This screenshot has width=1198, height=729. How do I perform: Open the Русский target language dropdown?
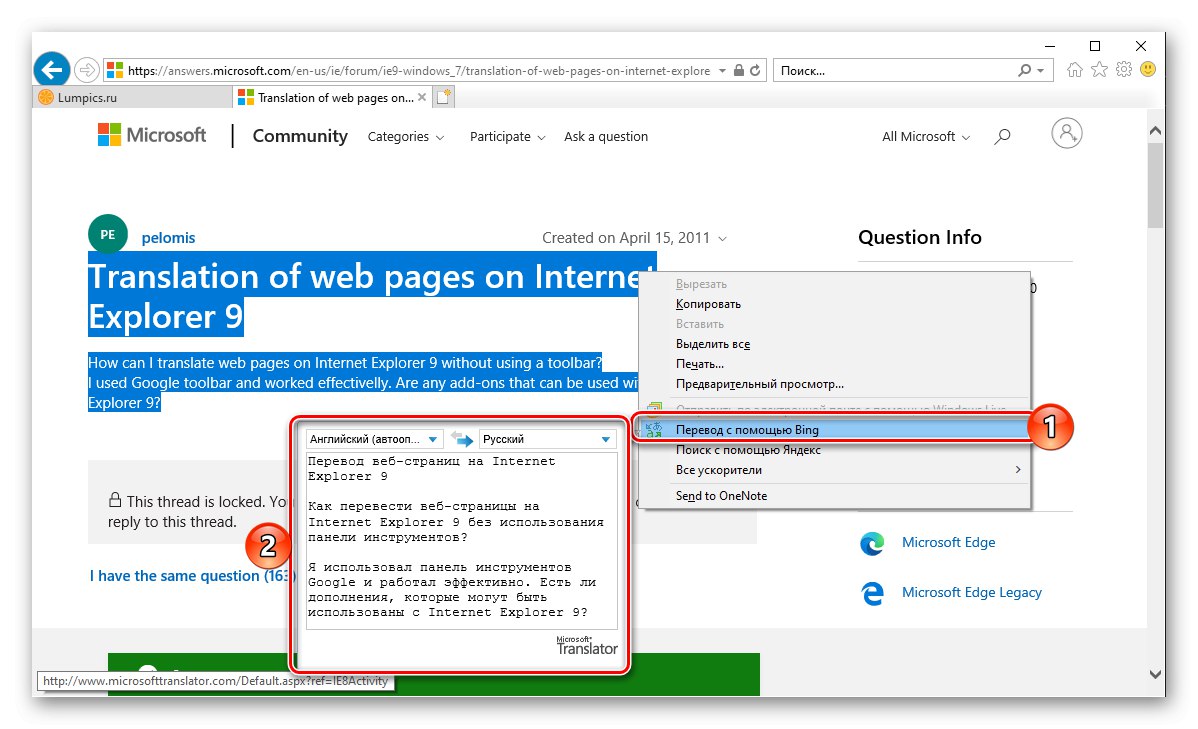tap(547, 437)
